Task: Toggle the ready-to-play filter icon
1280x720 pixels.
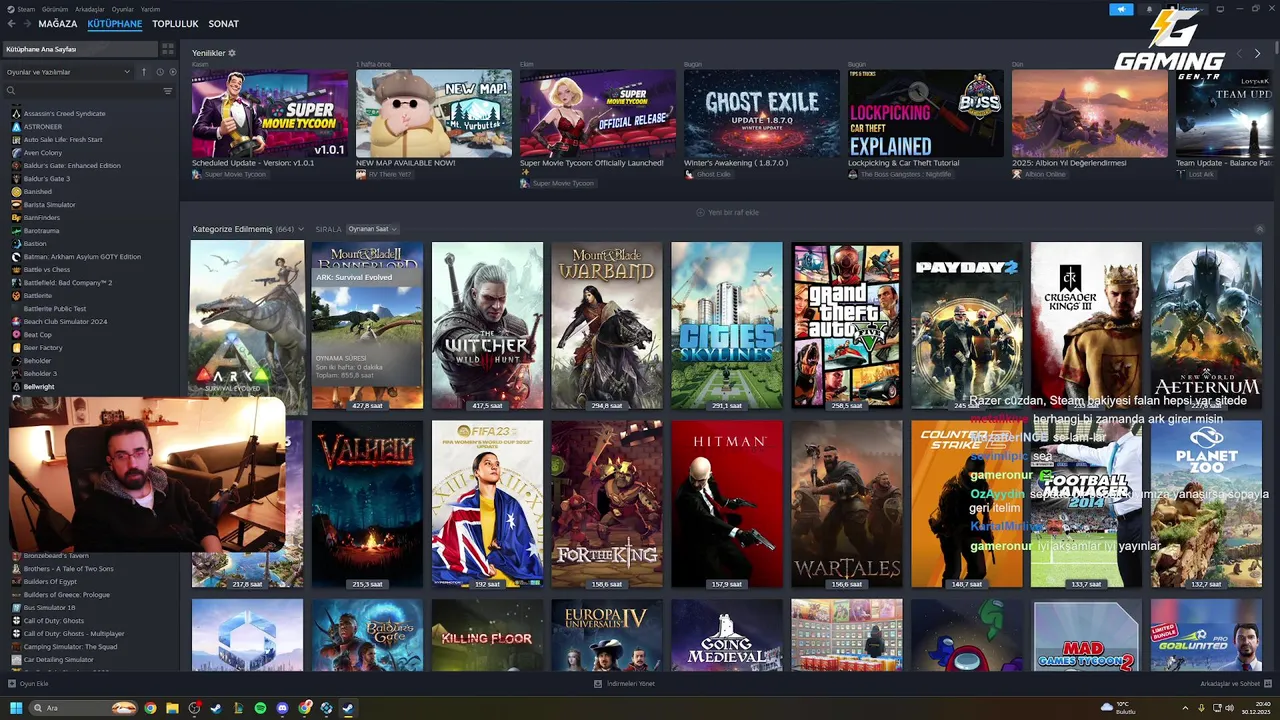Action: click(172, 72)
